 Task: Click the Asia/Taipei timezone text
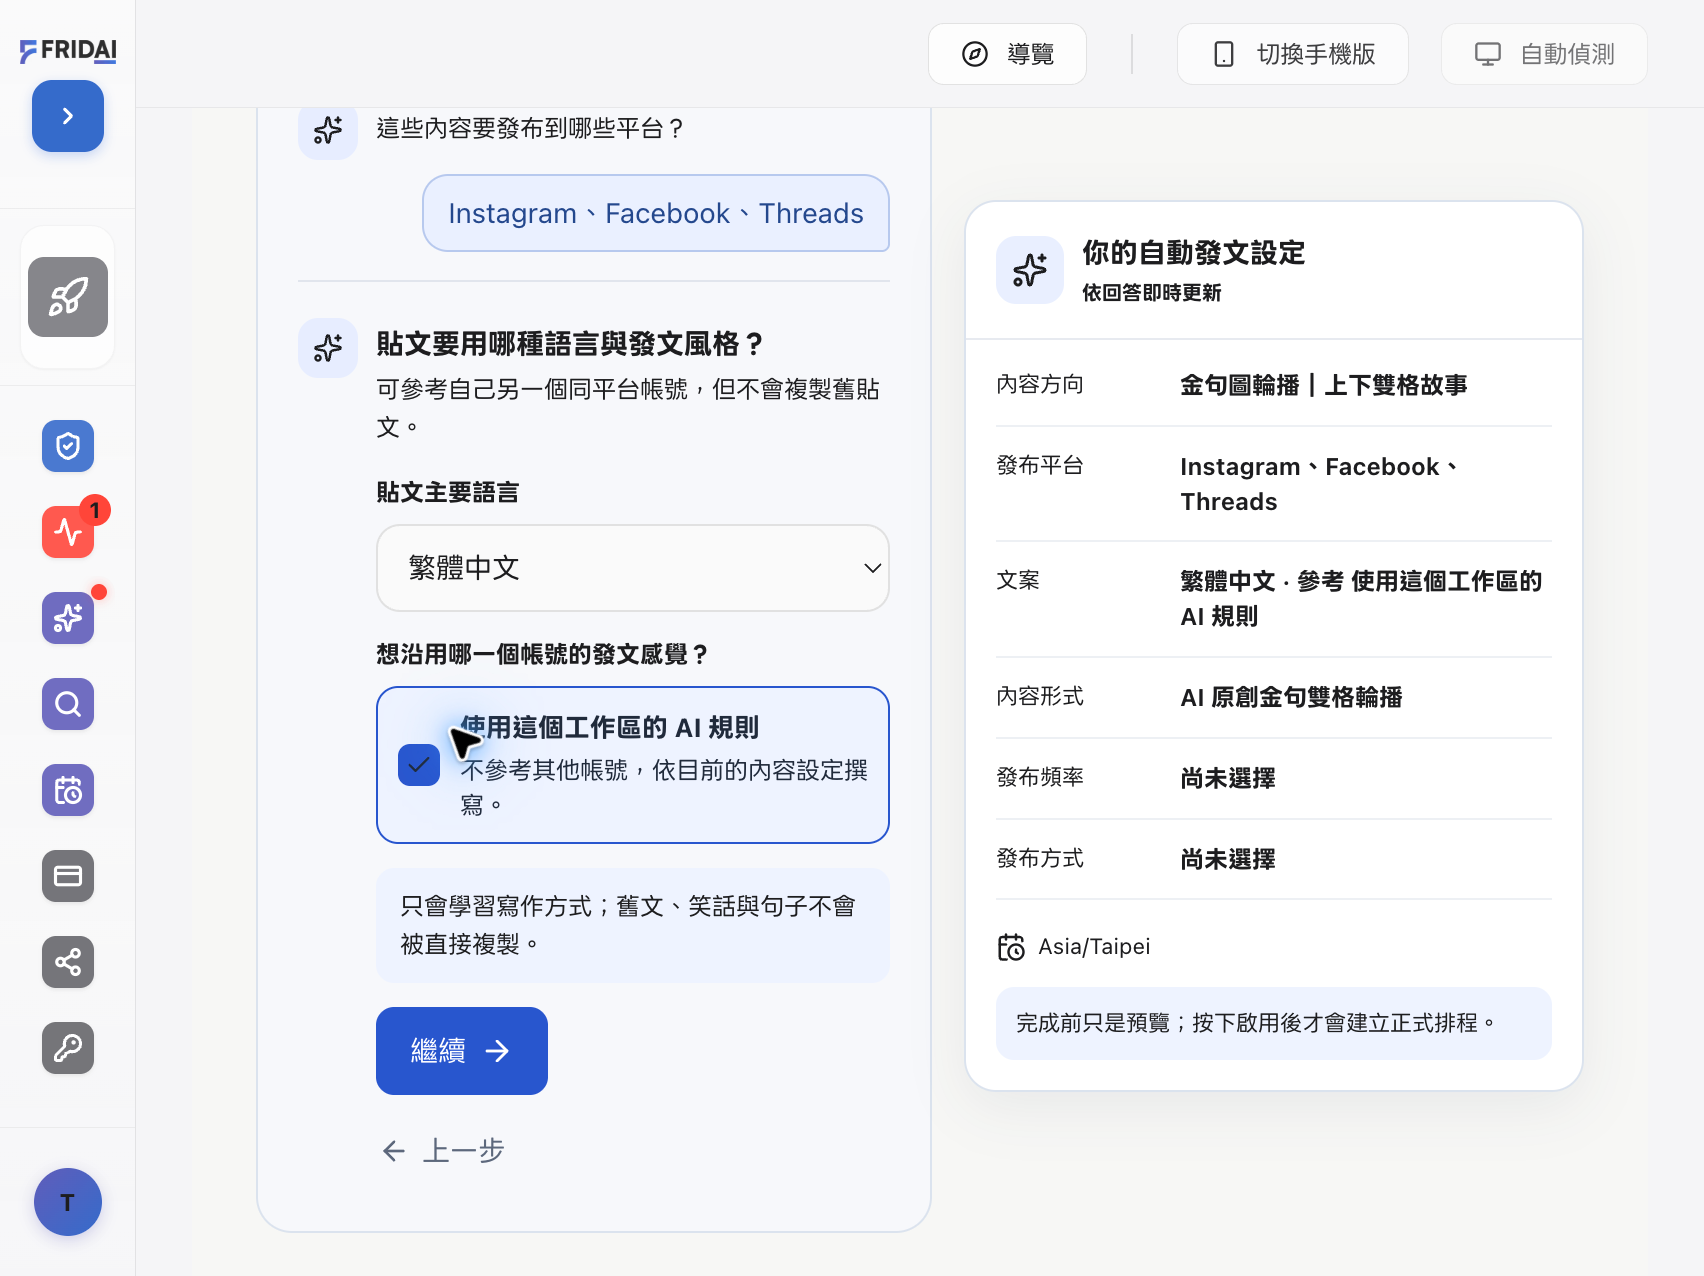[1094, 947]
